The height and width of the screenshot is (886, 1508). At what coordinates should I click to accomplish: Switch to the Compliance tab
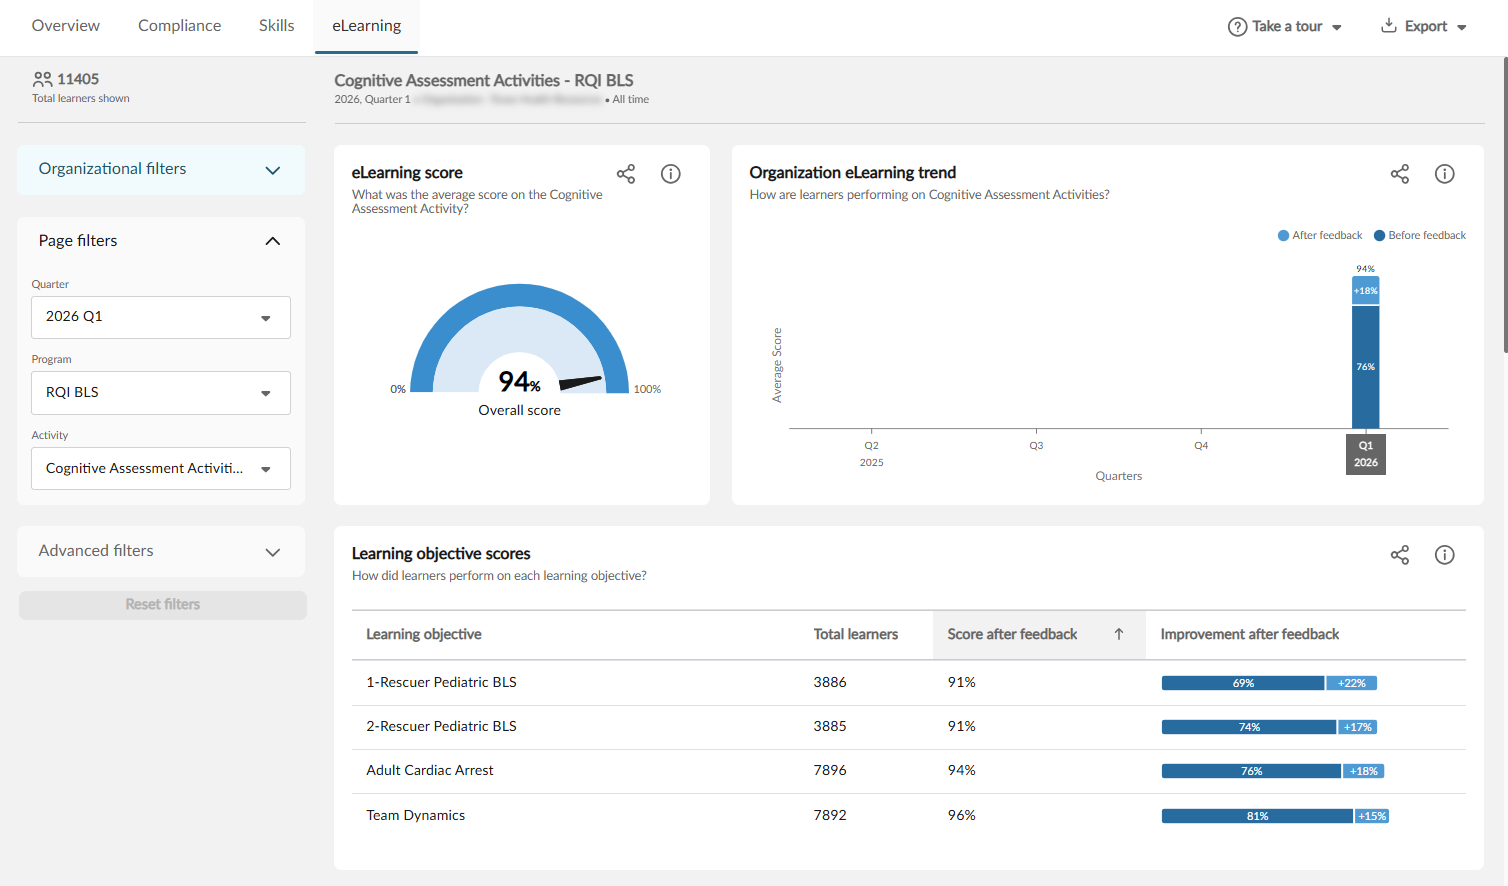pos(180,26)
